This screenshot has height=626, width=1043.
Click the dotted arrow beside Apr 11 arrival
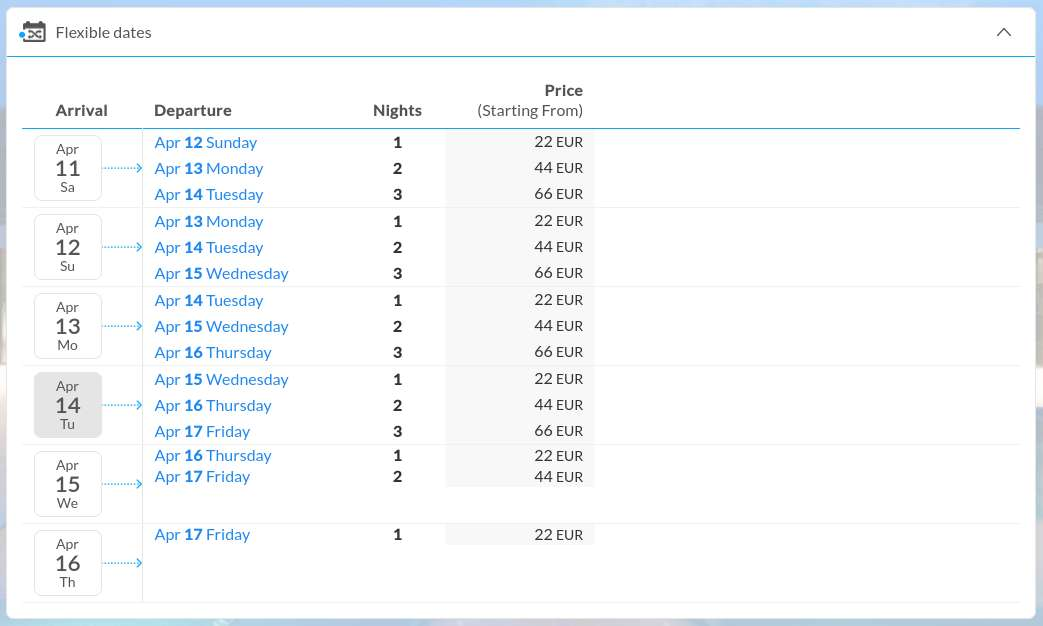(123, 168)
